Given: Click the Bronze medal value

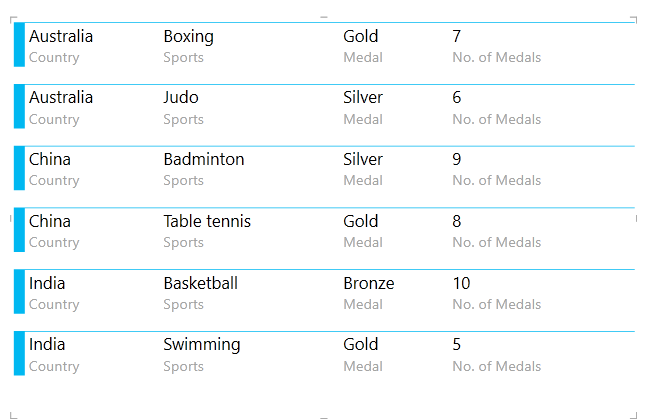Looking at the screenshot, I should (368, 284).
